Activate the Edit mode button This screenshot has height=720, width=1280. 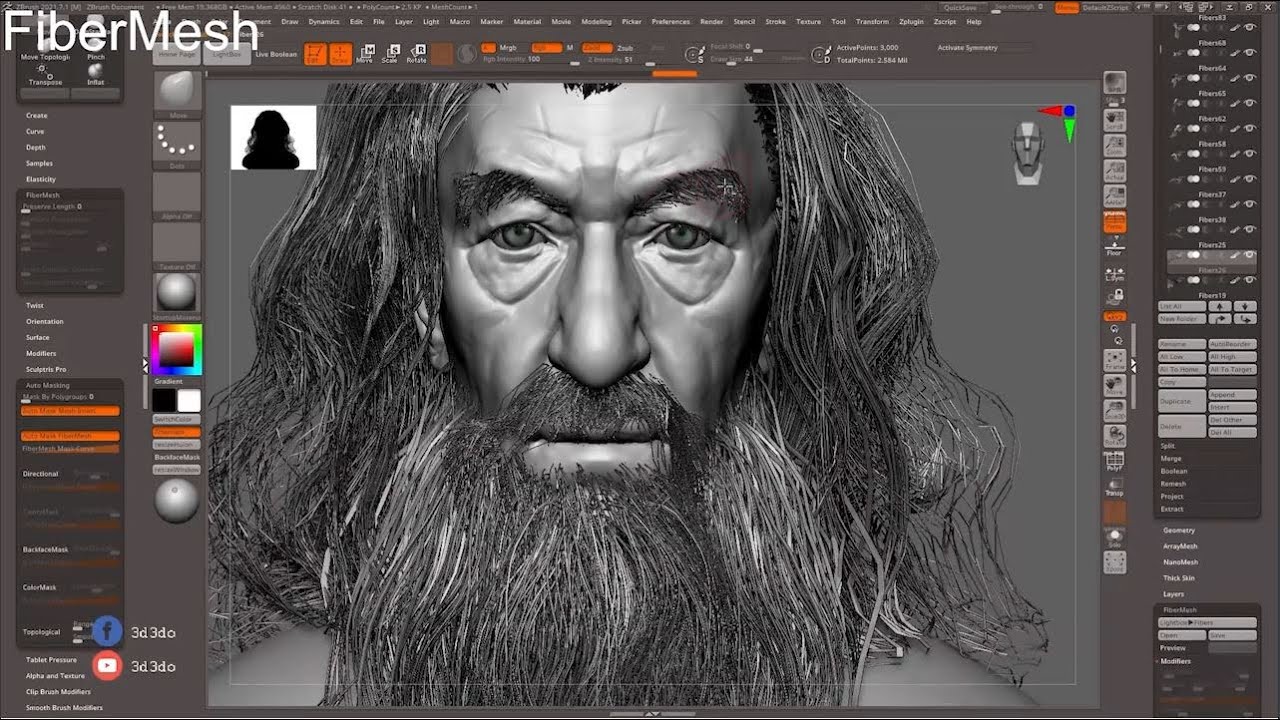315,54
